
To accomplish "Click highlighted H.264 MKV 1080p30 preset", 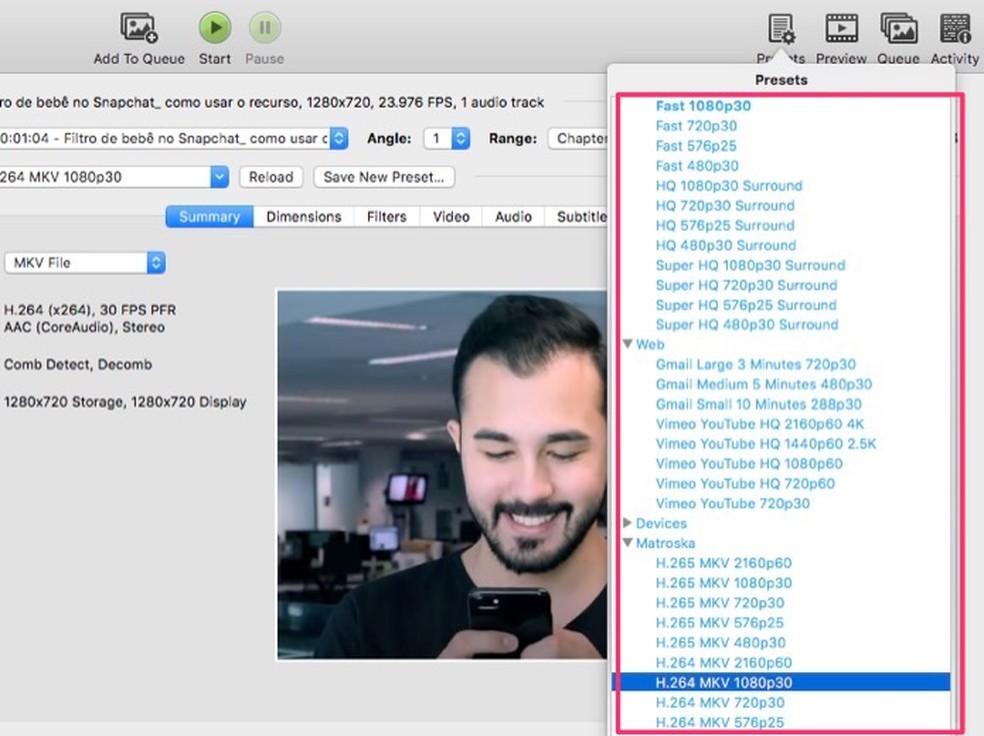I will point(781,683).
